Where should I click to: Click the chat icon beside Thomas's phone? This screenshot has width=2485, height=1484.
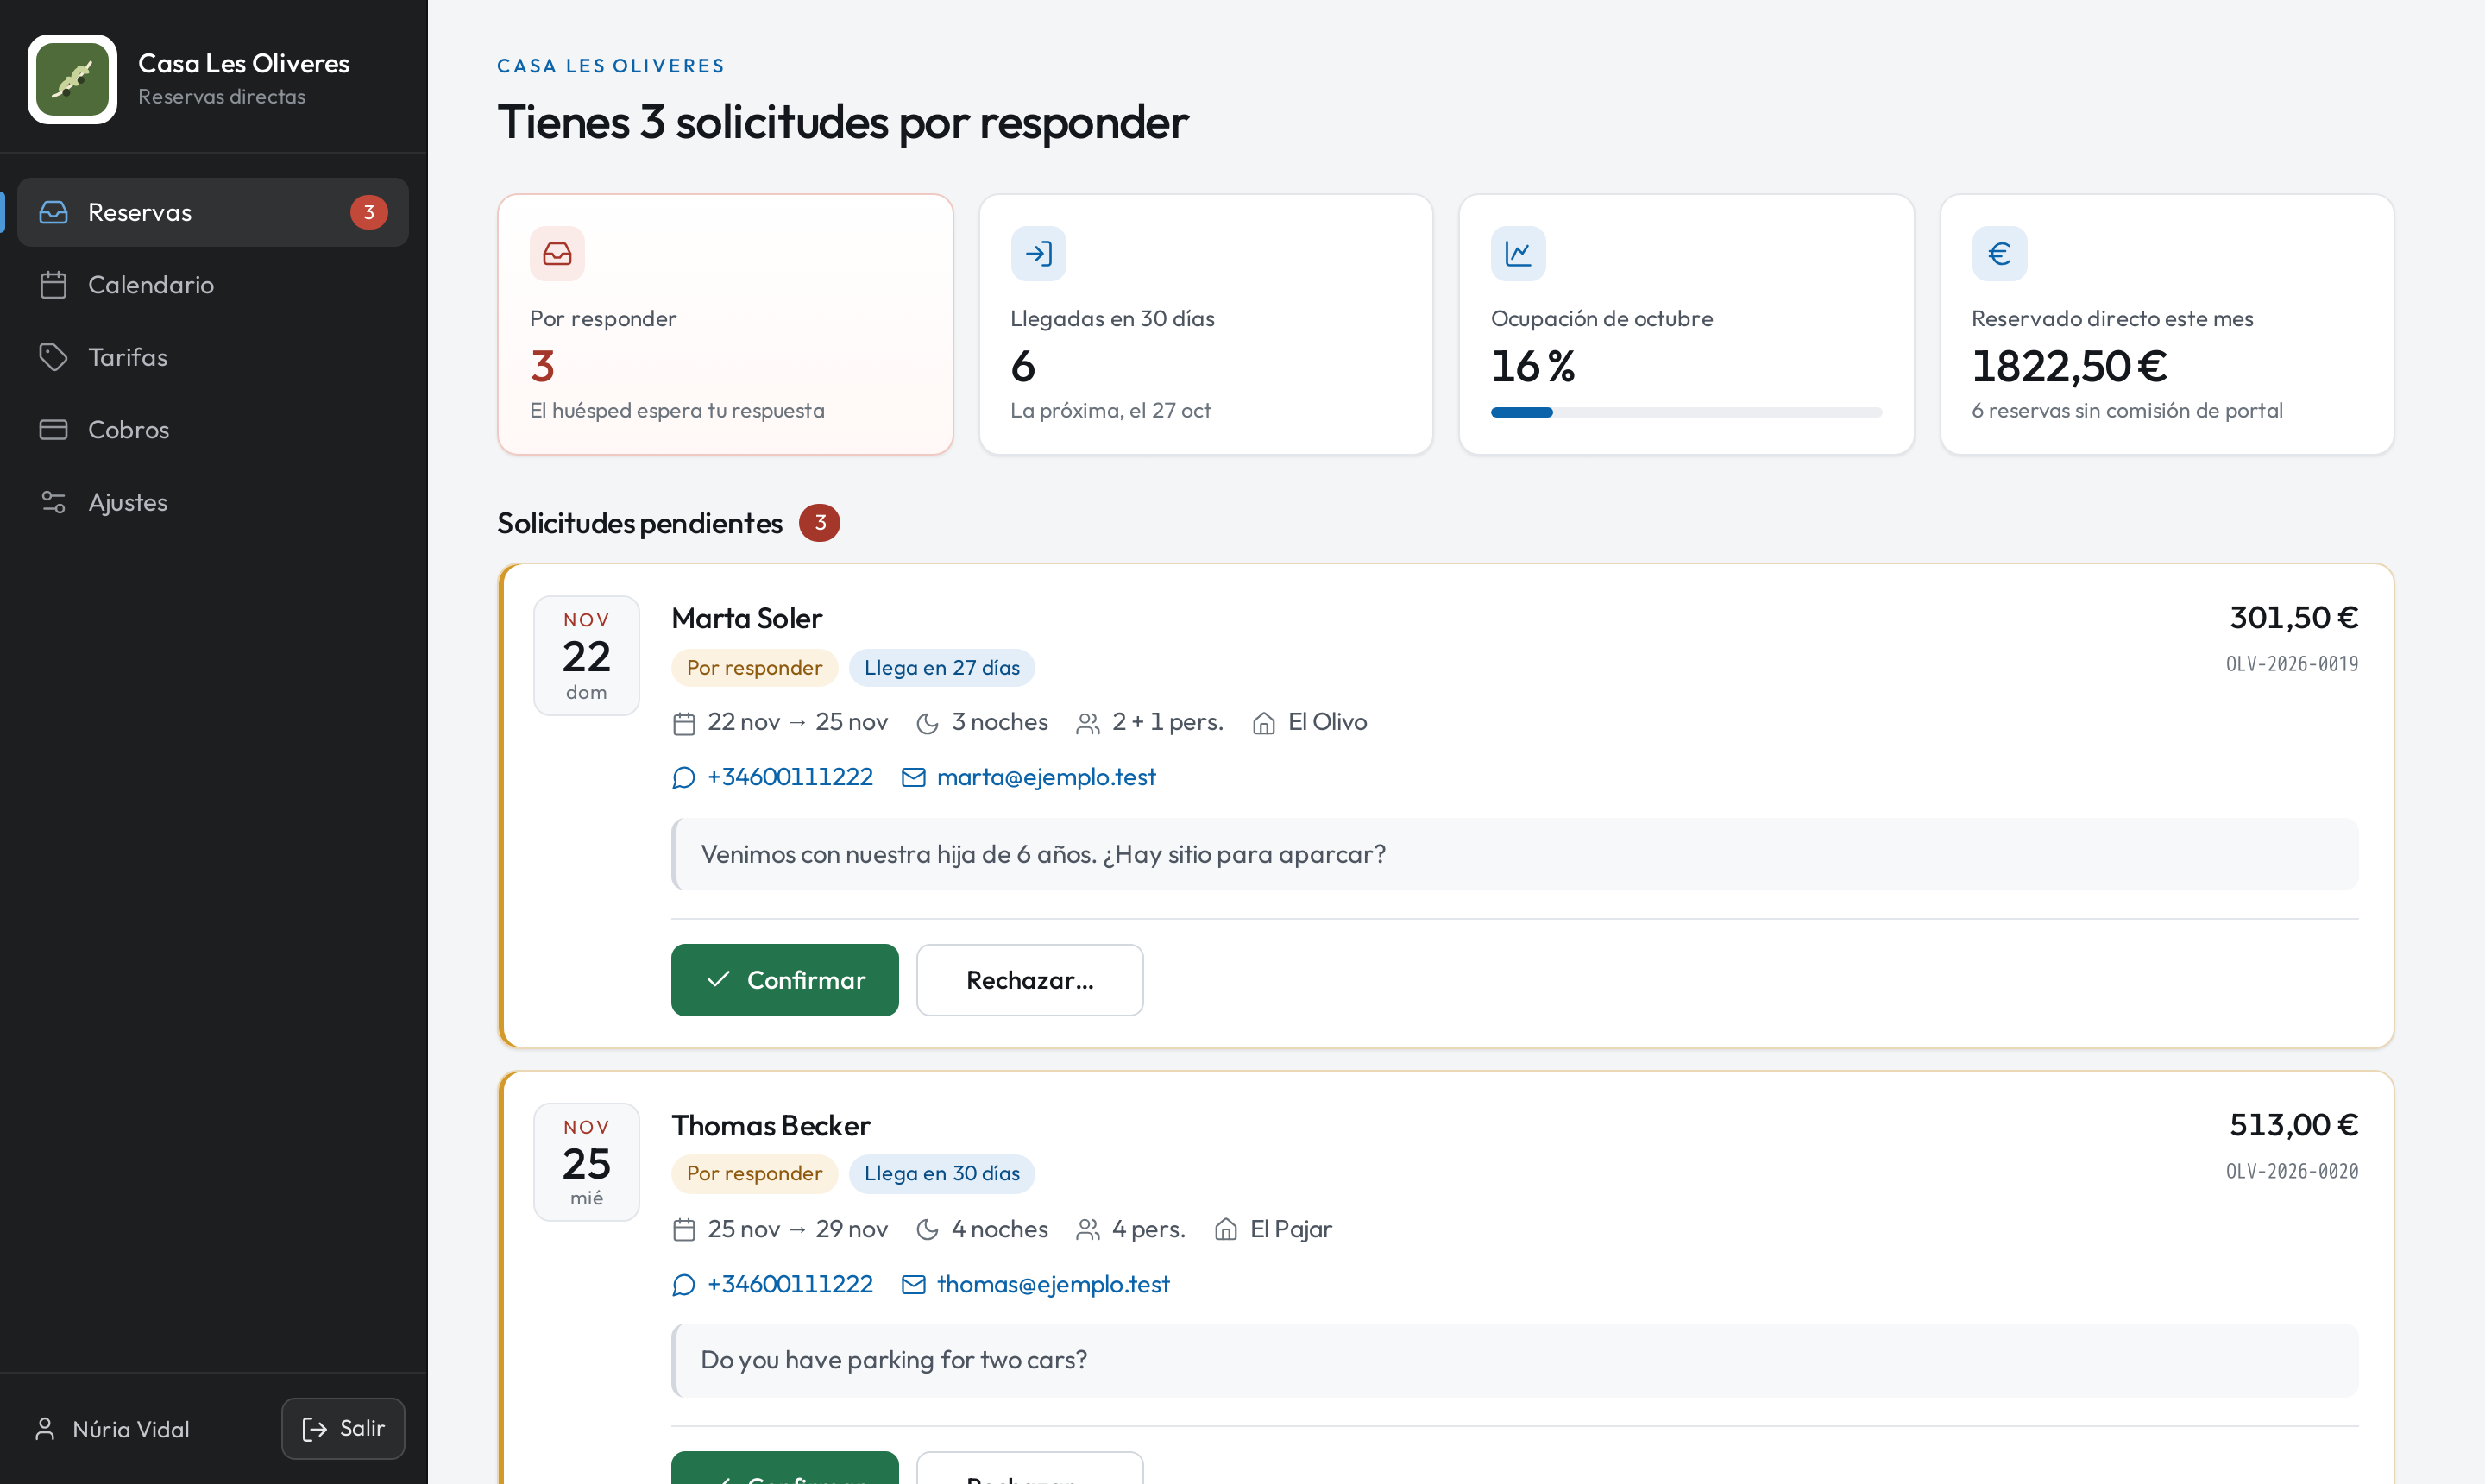point(684,1285)
